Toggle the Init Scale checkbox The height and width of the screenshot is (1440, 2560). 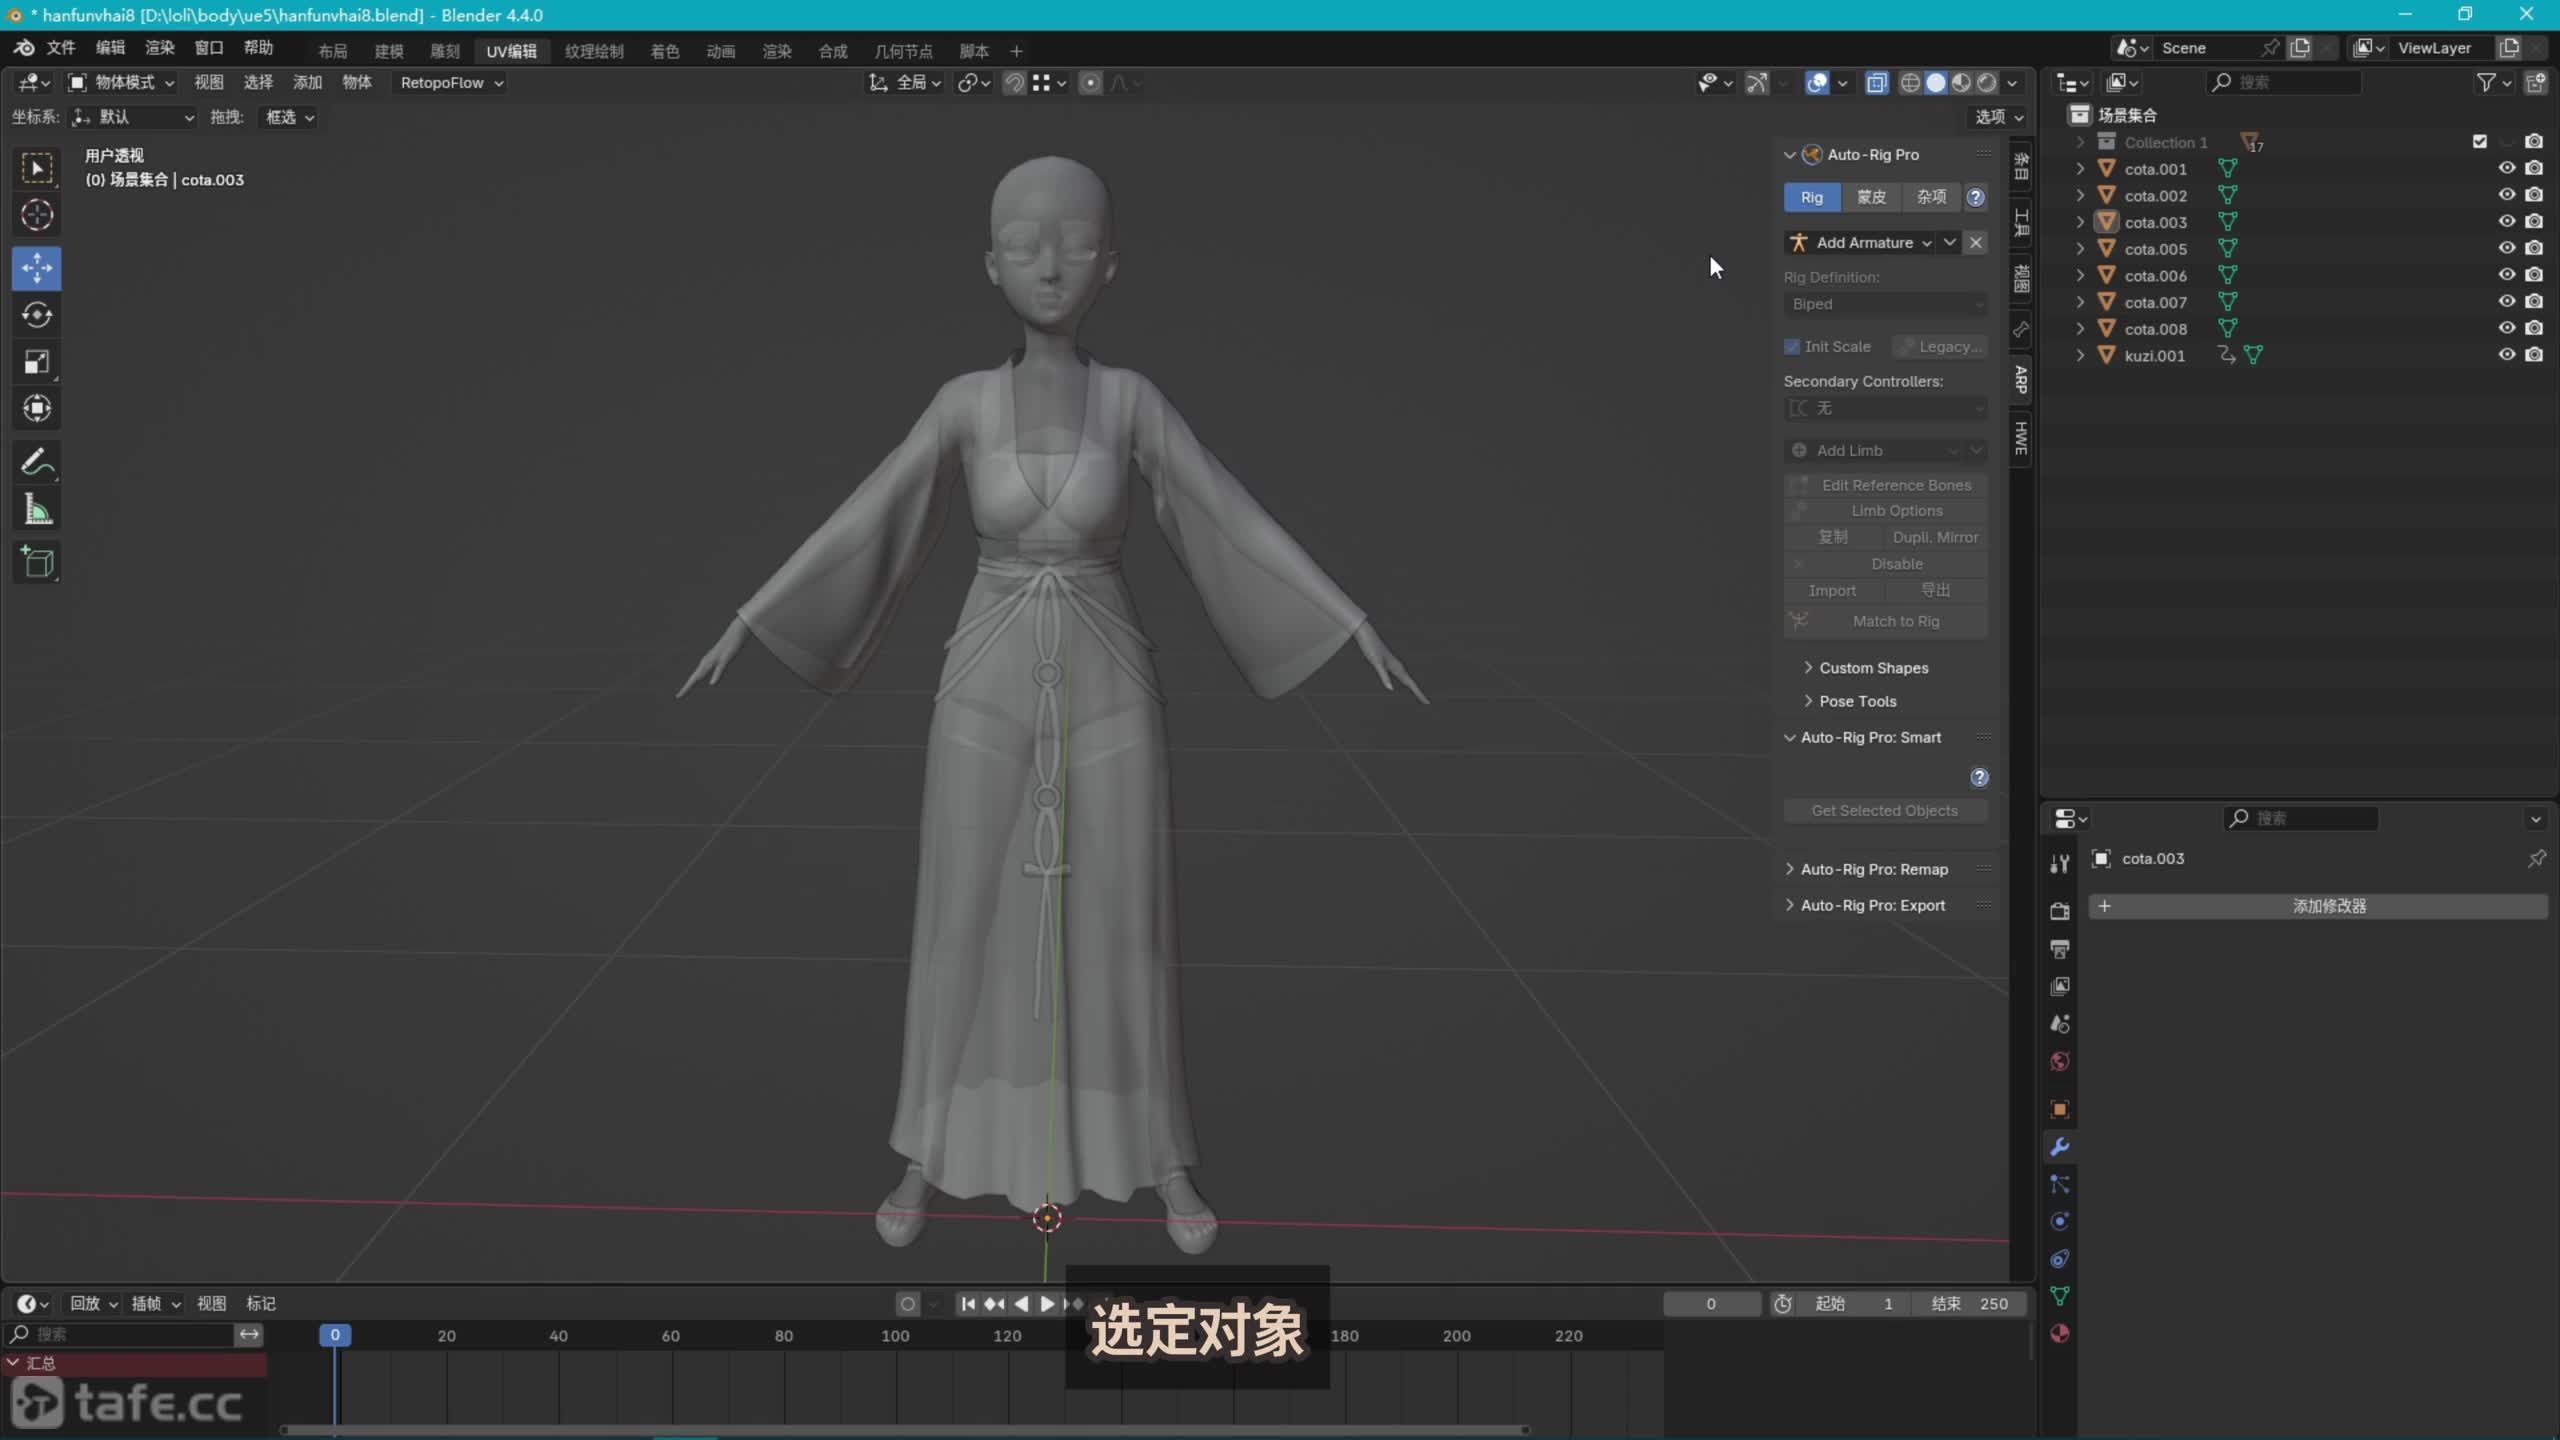1792,346
